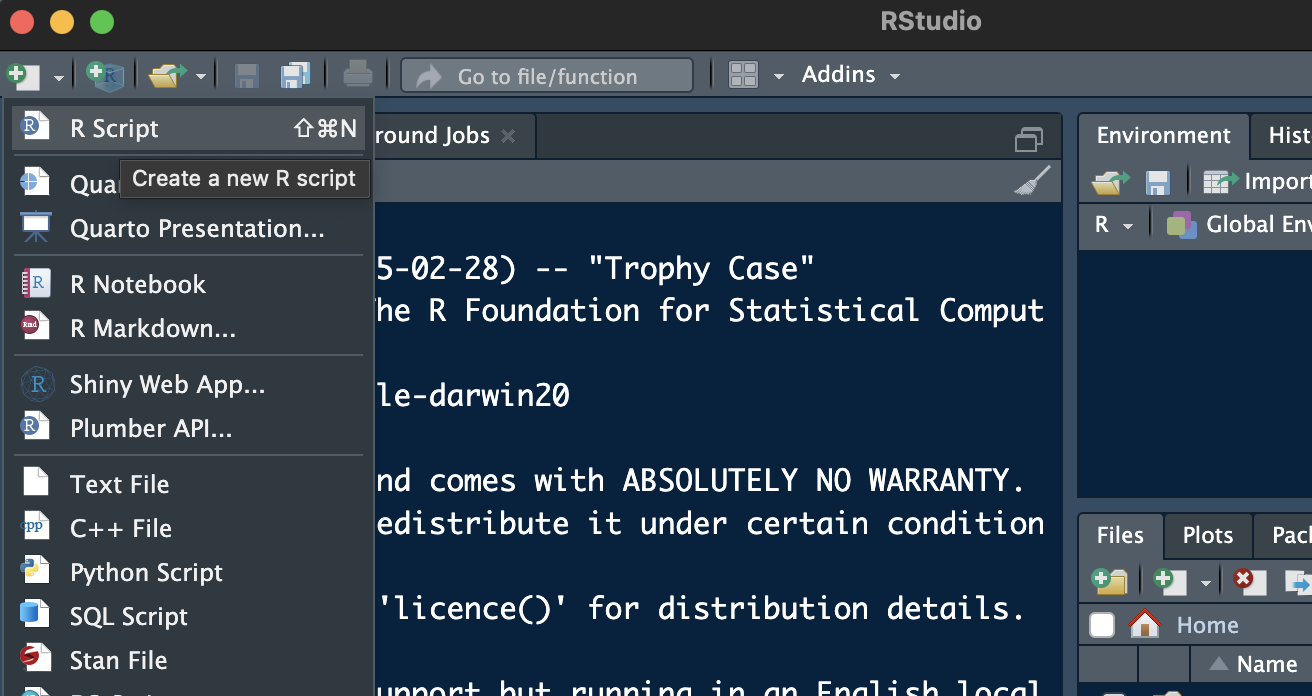Image resolution: width=1312 pixels, height=696 pixels.
Task: Choose R Markdown from the menu
Action: (188, 328)
